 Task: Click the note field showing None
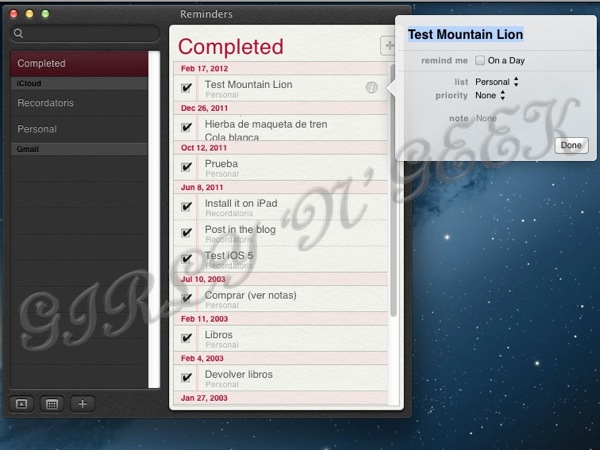click(486, 118)
